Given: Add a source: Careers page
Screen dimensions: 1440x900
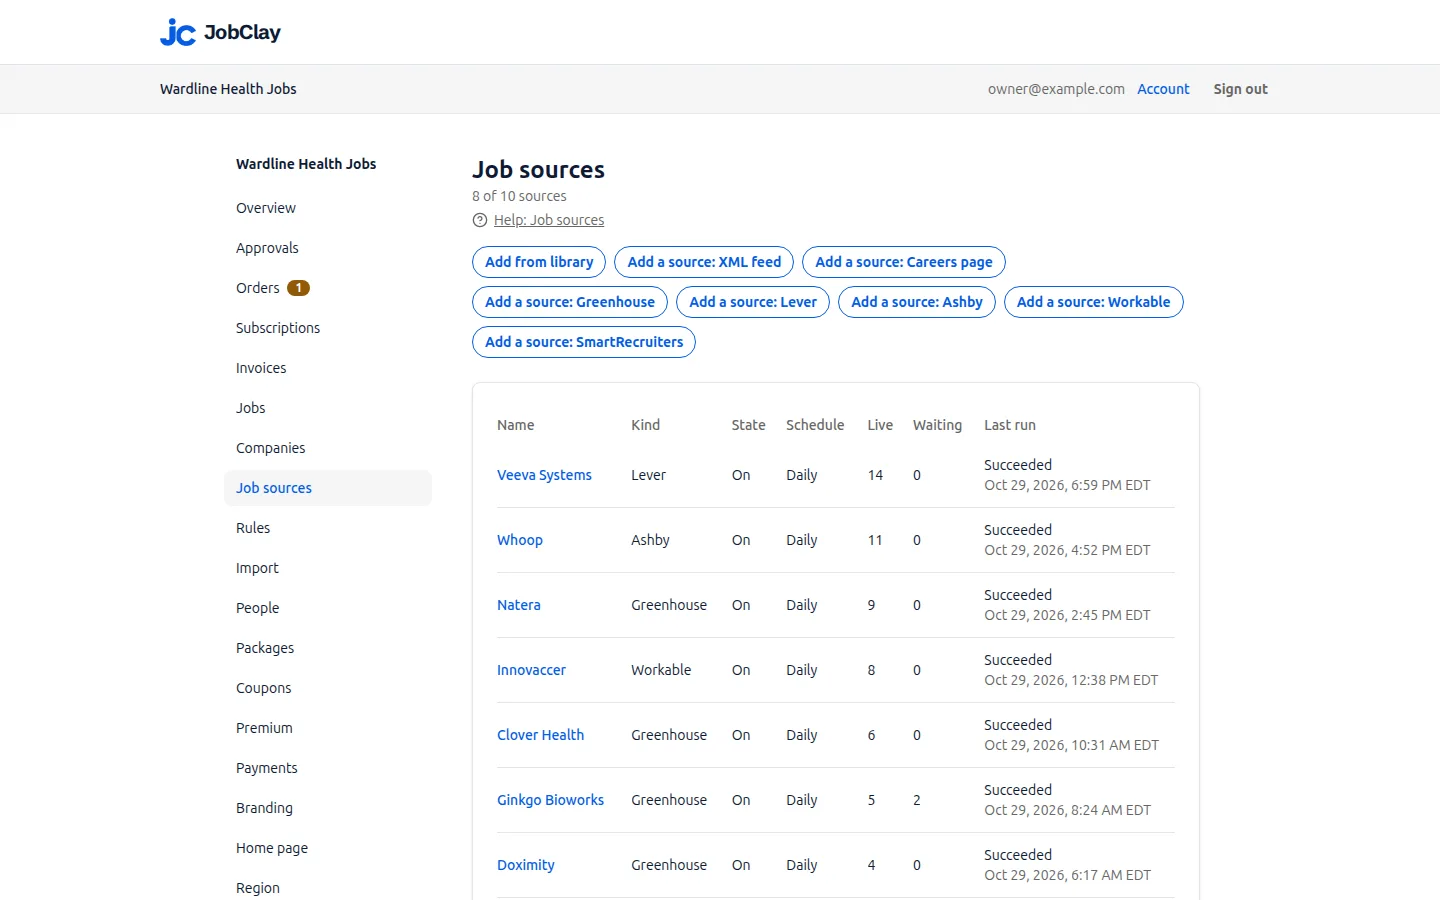Looking at the screenshot, I should [904, 262].
